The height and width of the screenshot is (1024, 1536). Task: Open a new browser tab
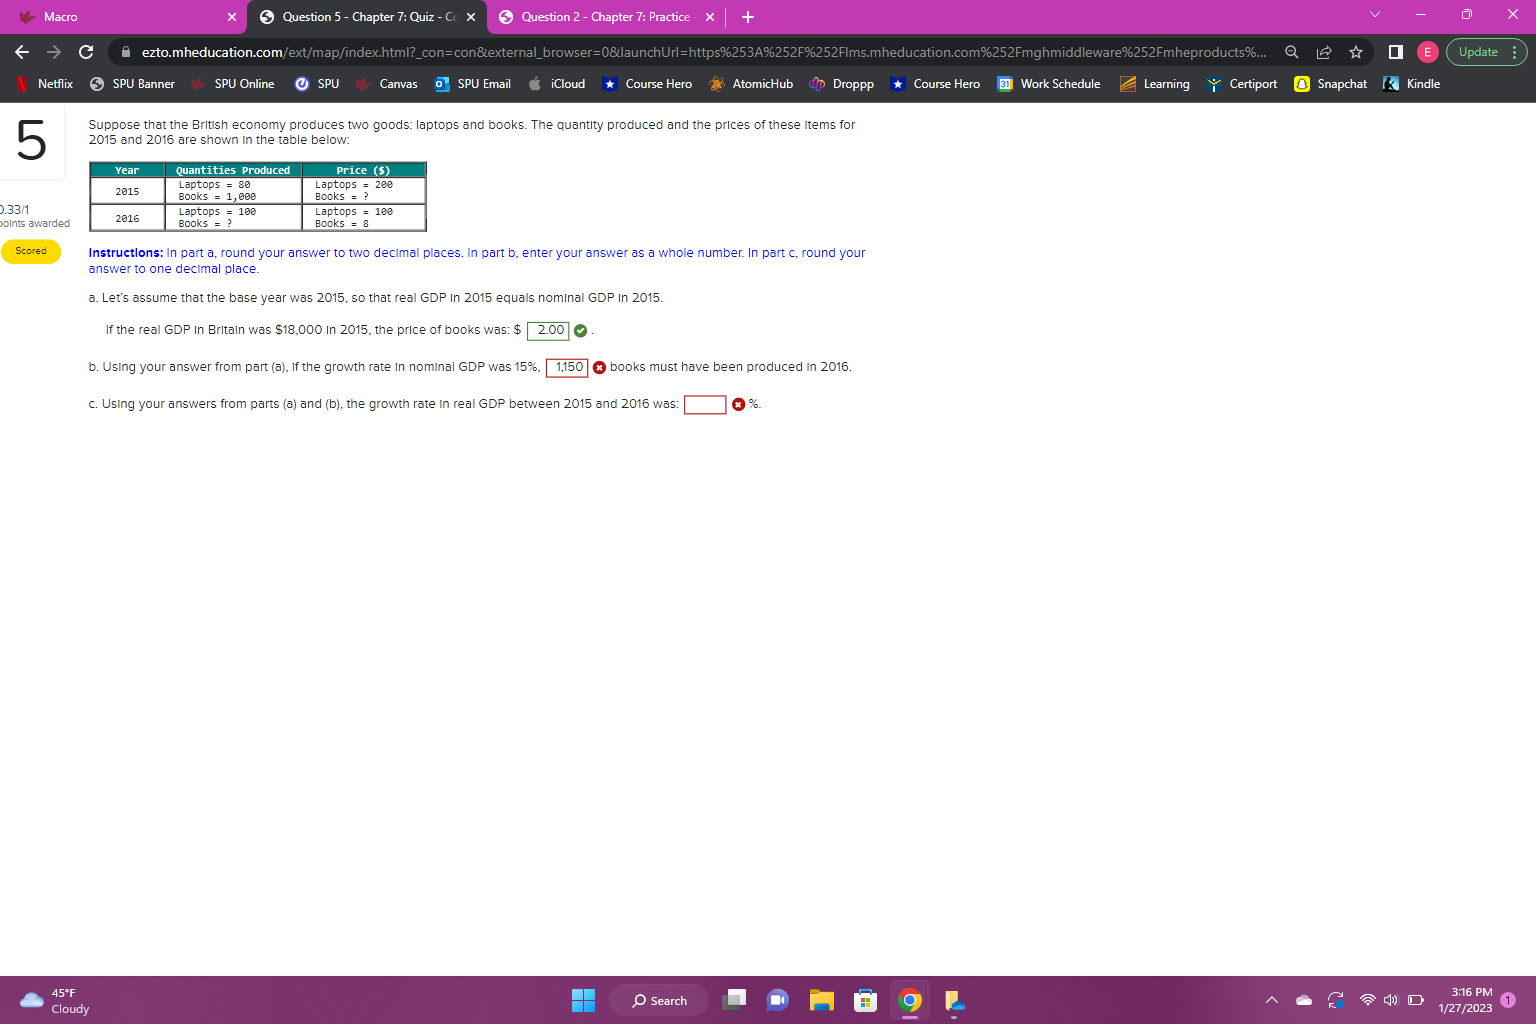click(747, 17)
